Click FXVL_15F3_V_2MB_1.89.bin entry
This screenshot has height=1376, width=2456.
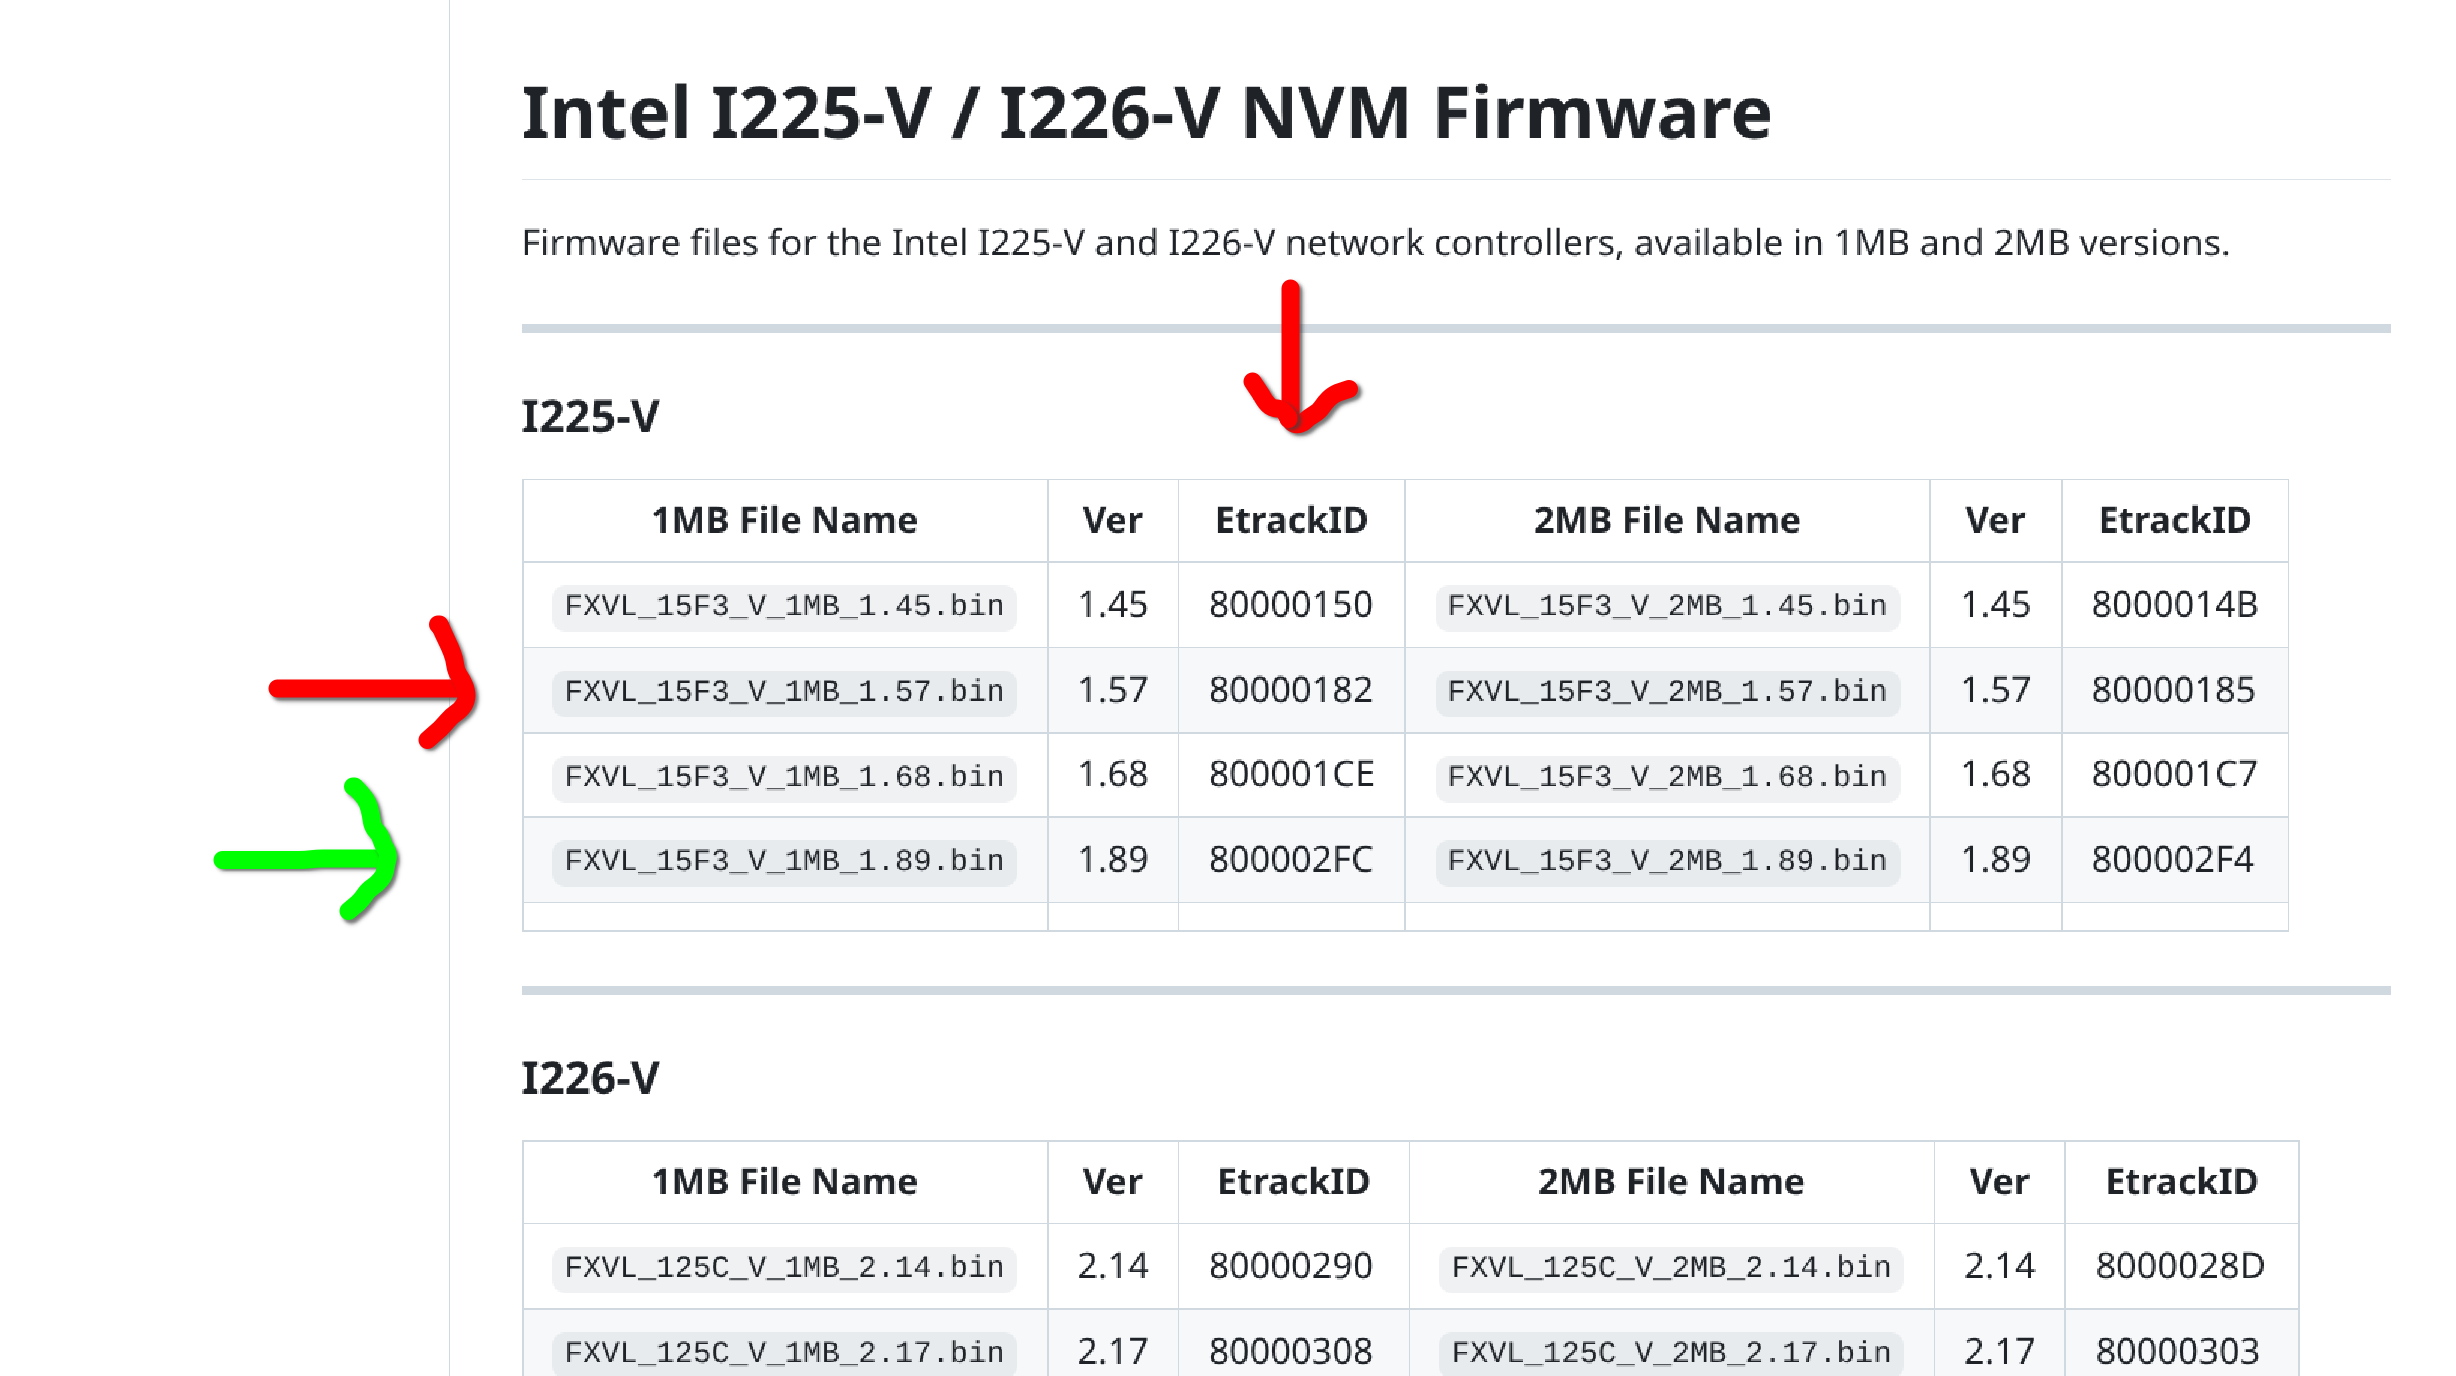pos(1666,860)
